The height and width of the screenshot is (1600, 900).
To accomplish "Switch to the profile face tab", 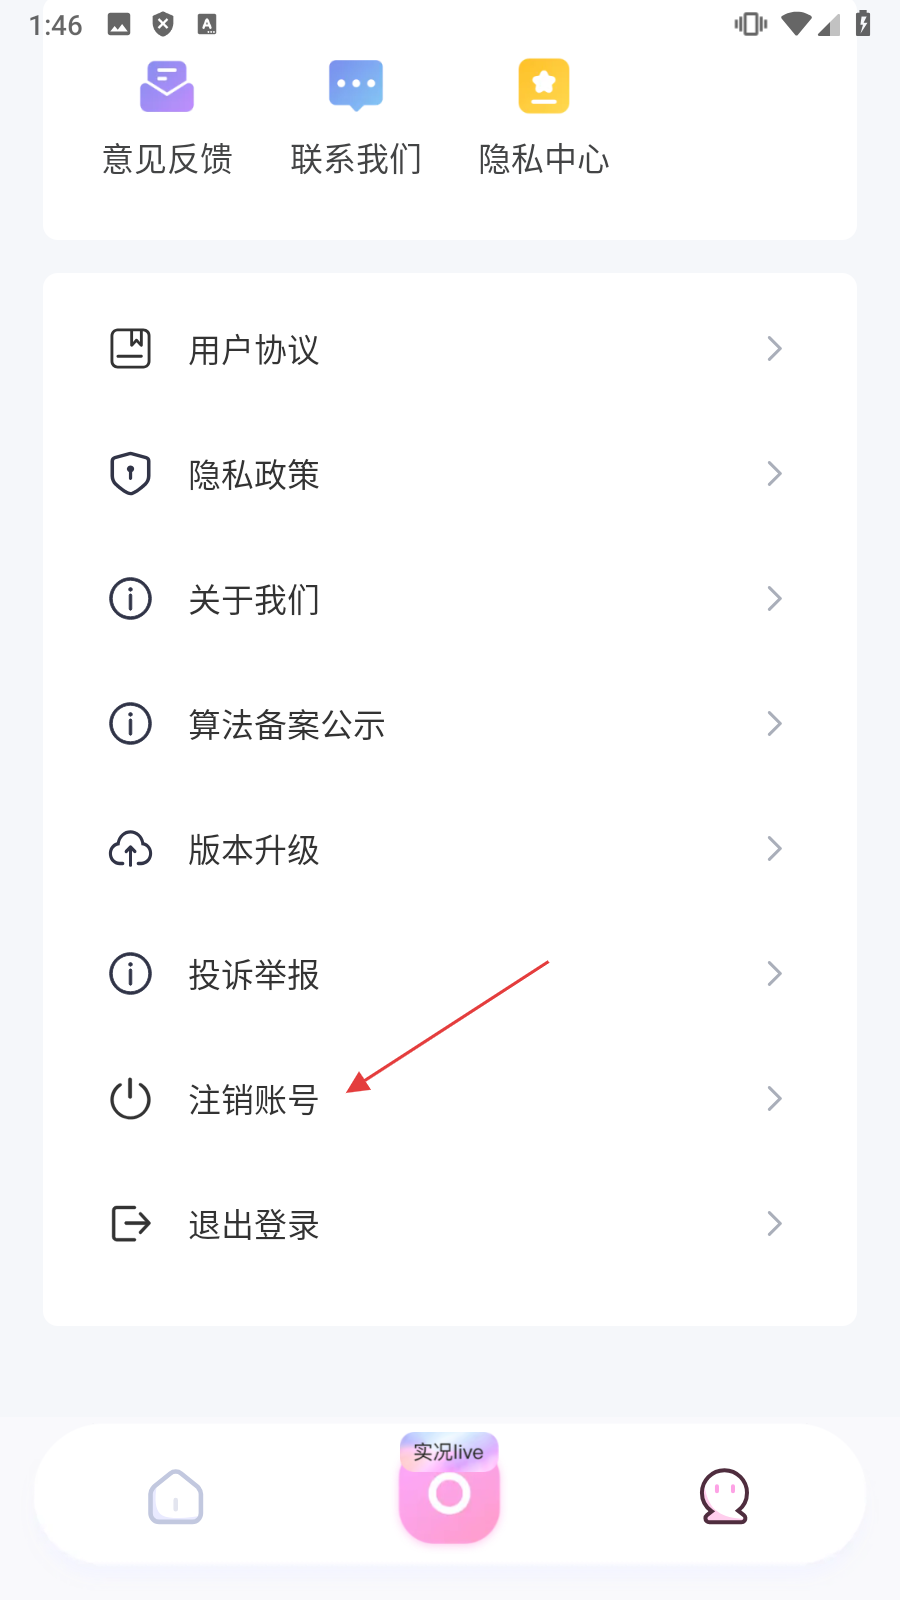I will coord(724,1497).
